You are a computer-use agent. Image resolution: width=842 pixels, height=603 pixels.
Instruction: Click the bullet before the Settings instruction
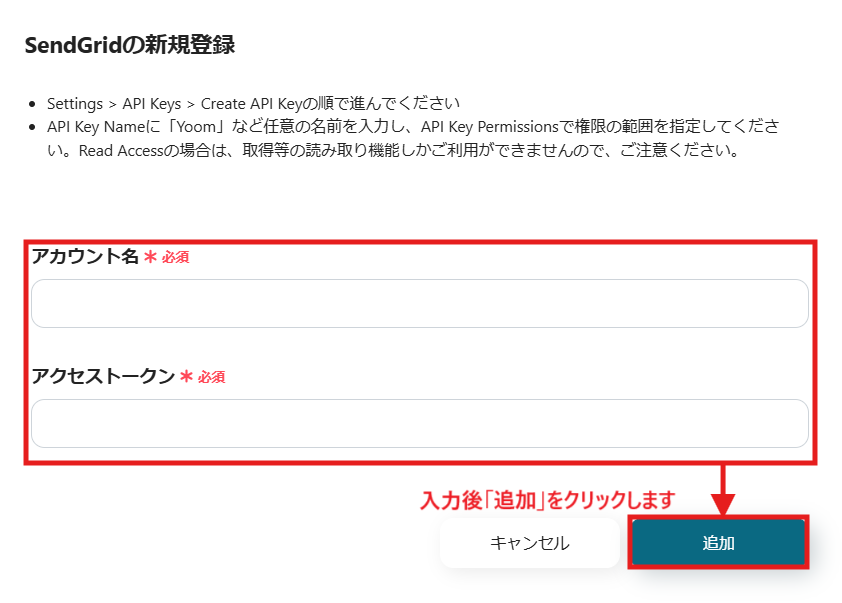click(33, 104)
